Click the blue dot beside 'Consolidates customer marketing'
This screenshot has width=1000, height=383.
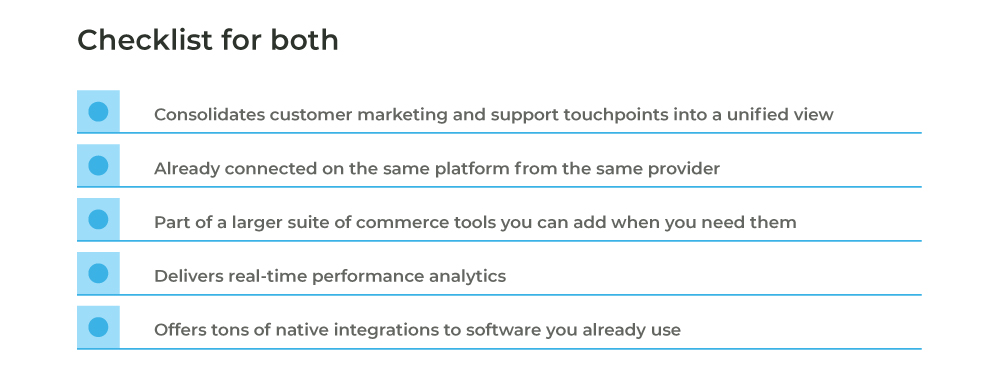point(98,112)
